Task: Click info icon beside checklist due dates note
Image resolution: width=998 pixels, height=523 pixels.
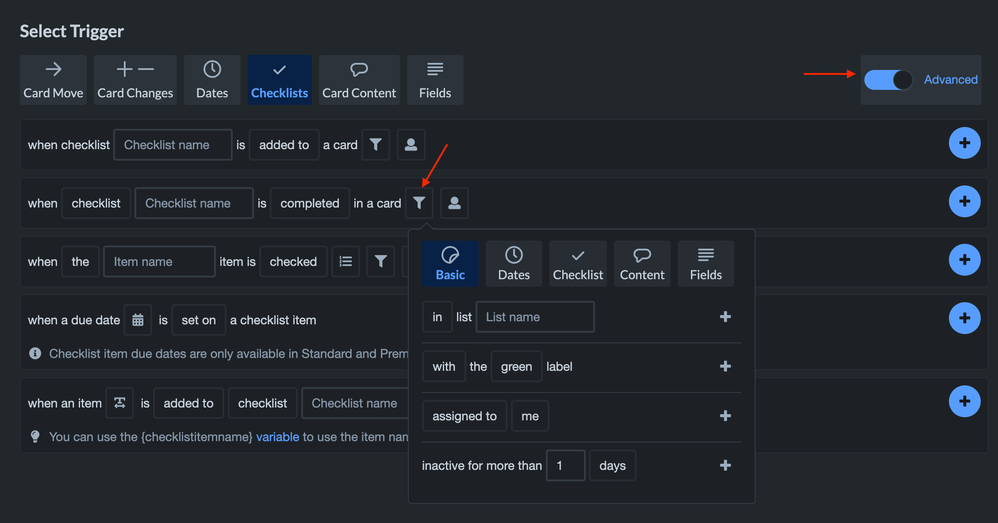Action: click(x=35, y=353)
